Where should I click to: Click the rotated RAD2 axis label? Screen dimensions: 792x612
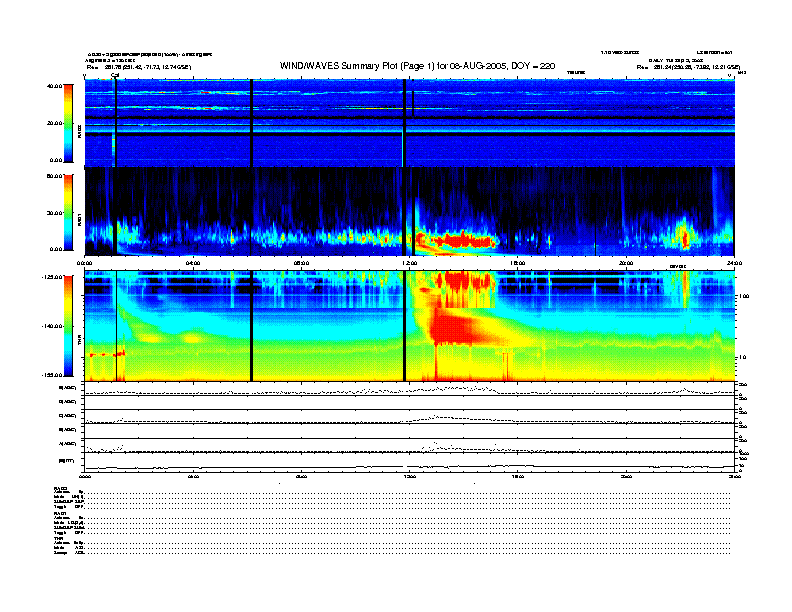[79, 132]
